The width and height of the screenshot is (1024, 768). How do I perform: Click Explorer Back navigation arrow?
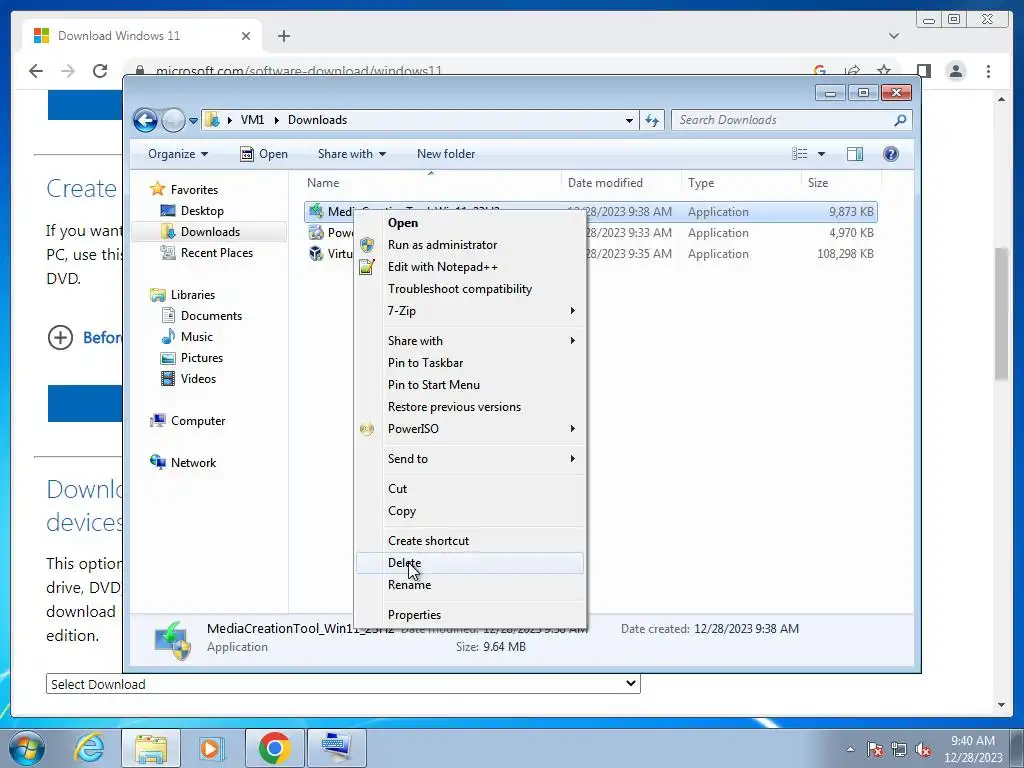click(145, 120)
